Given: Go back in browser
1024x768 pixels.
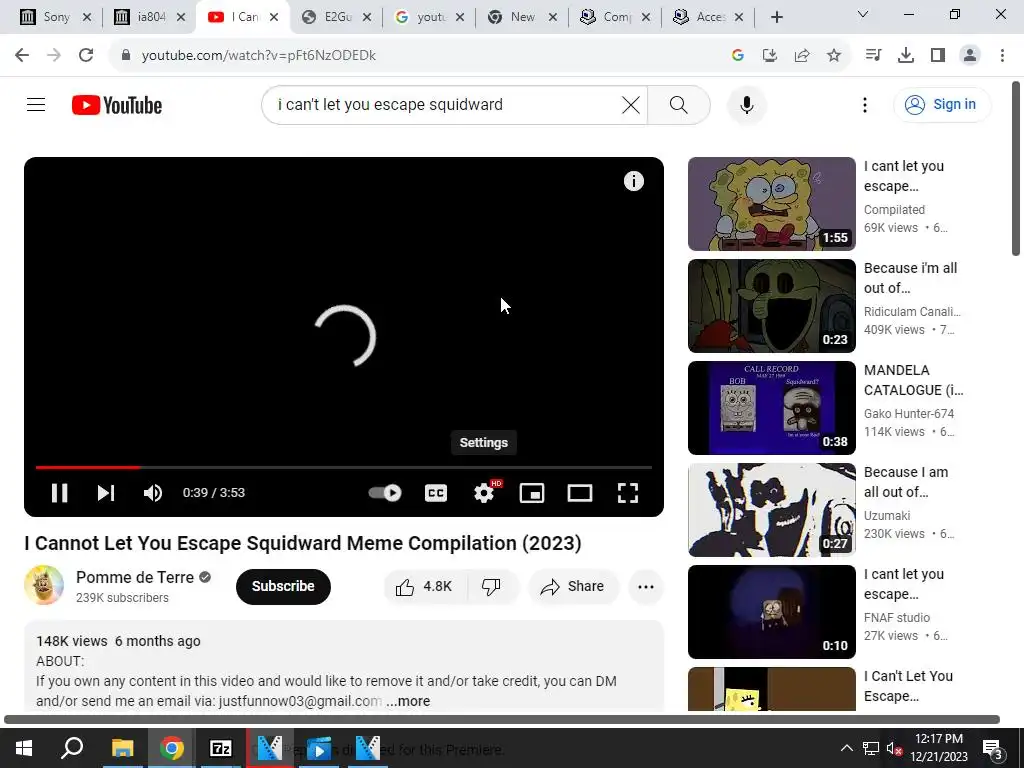Looking at the screenshot, I should [x=22, y=56].
